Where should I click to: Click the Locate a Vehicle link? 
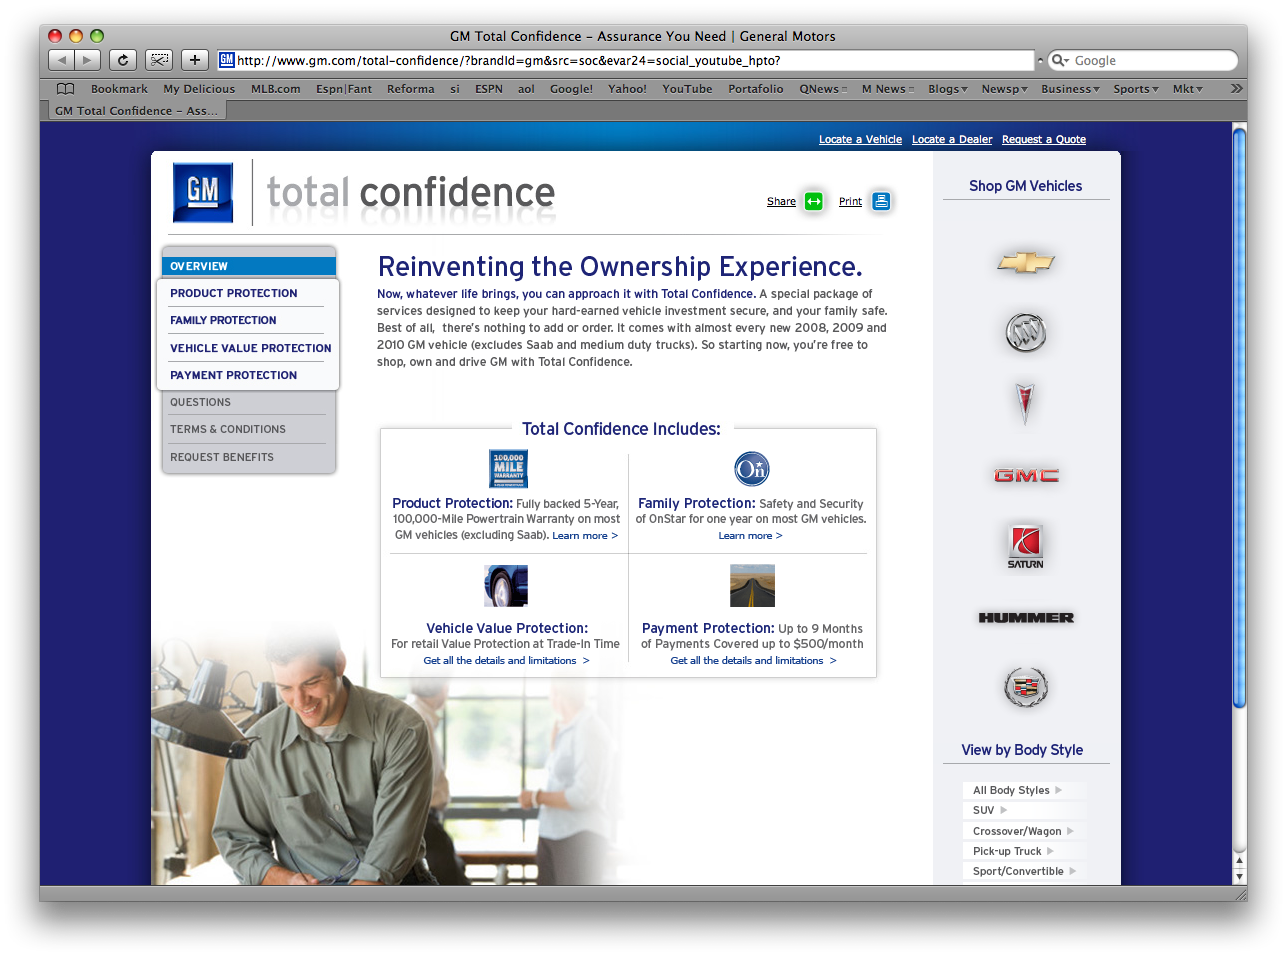coord(860,140)
